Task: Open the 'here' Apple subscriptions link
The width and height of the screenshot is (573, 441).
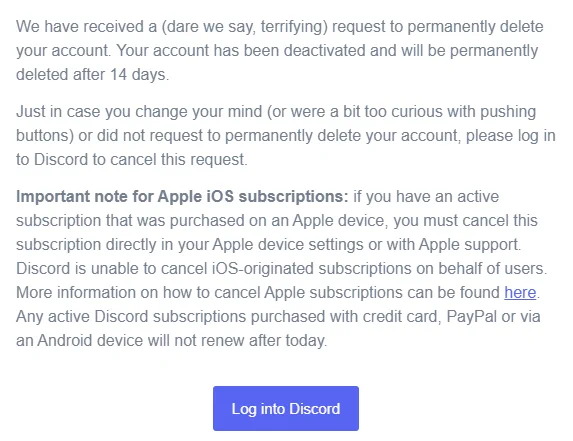Action: point(520,293)
